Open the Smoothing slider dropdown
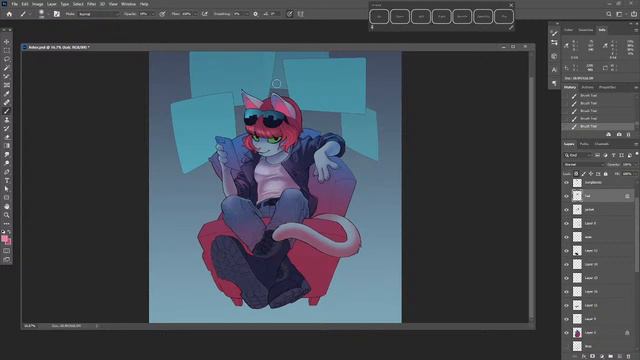Viewport: 640px width, 360px height. click(x=247, y=14)
